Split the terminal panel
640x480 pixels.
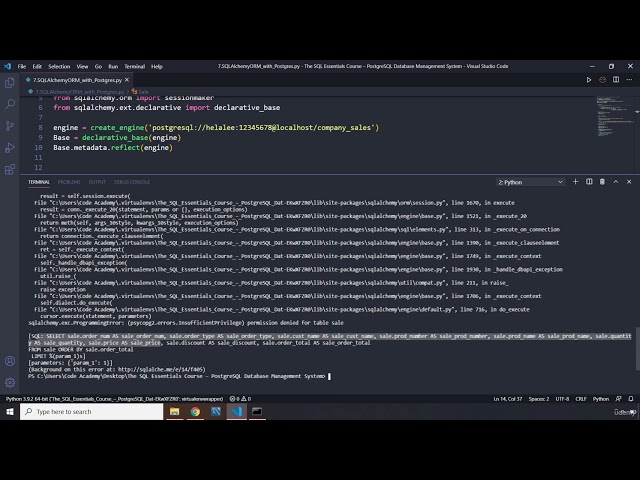click(589, 182)
